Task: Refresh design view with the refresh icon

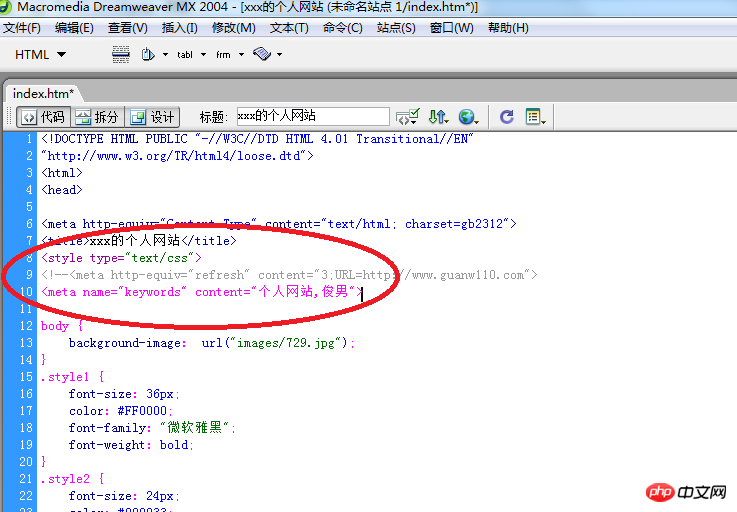Action: (x=506, y=117)
